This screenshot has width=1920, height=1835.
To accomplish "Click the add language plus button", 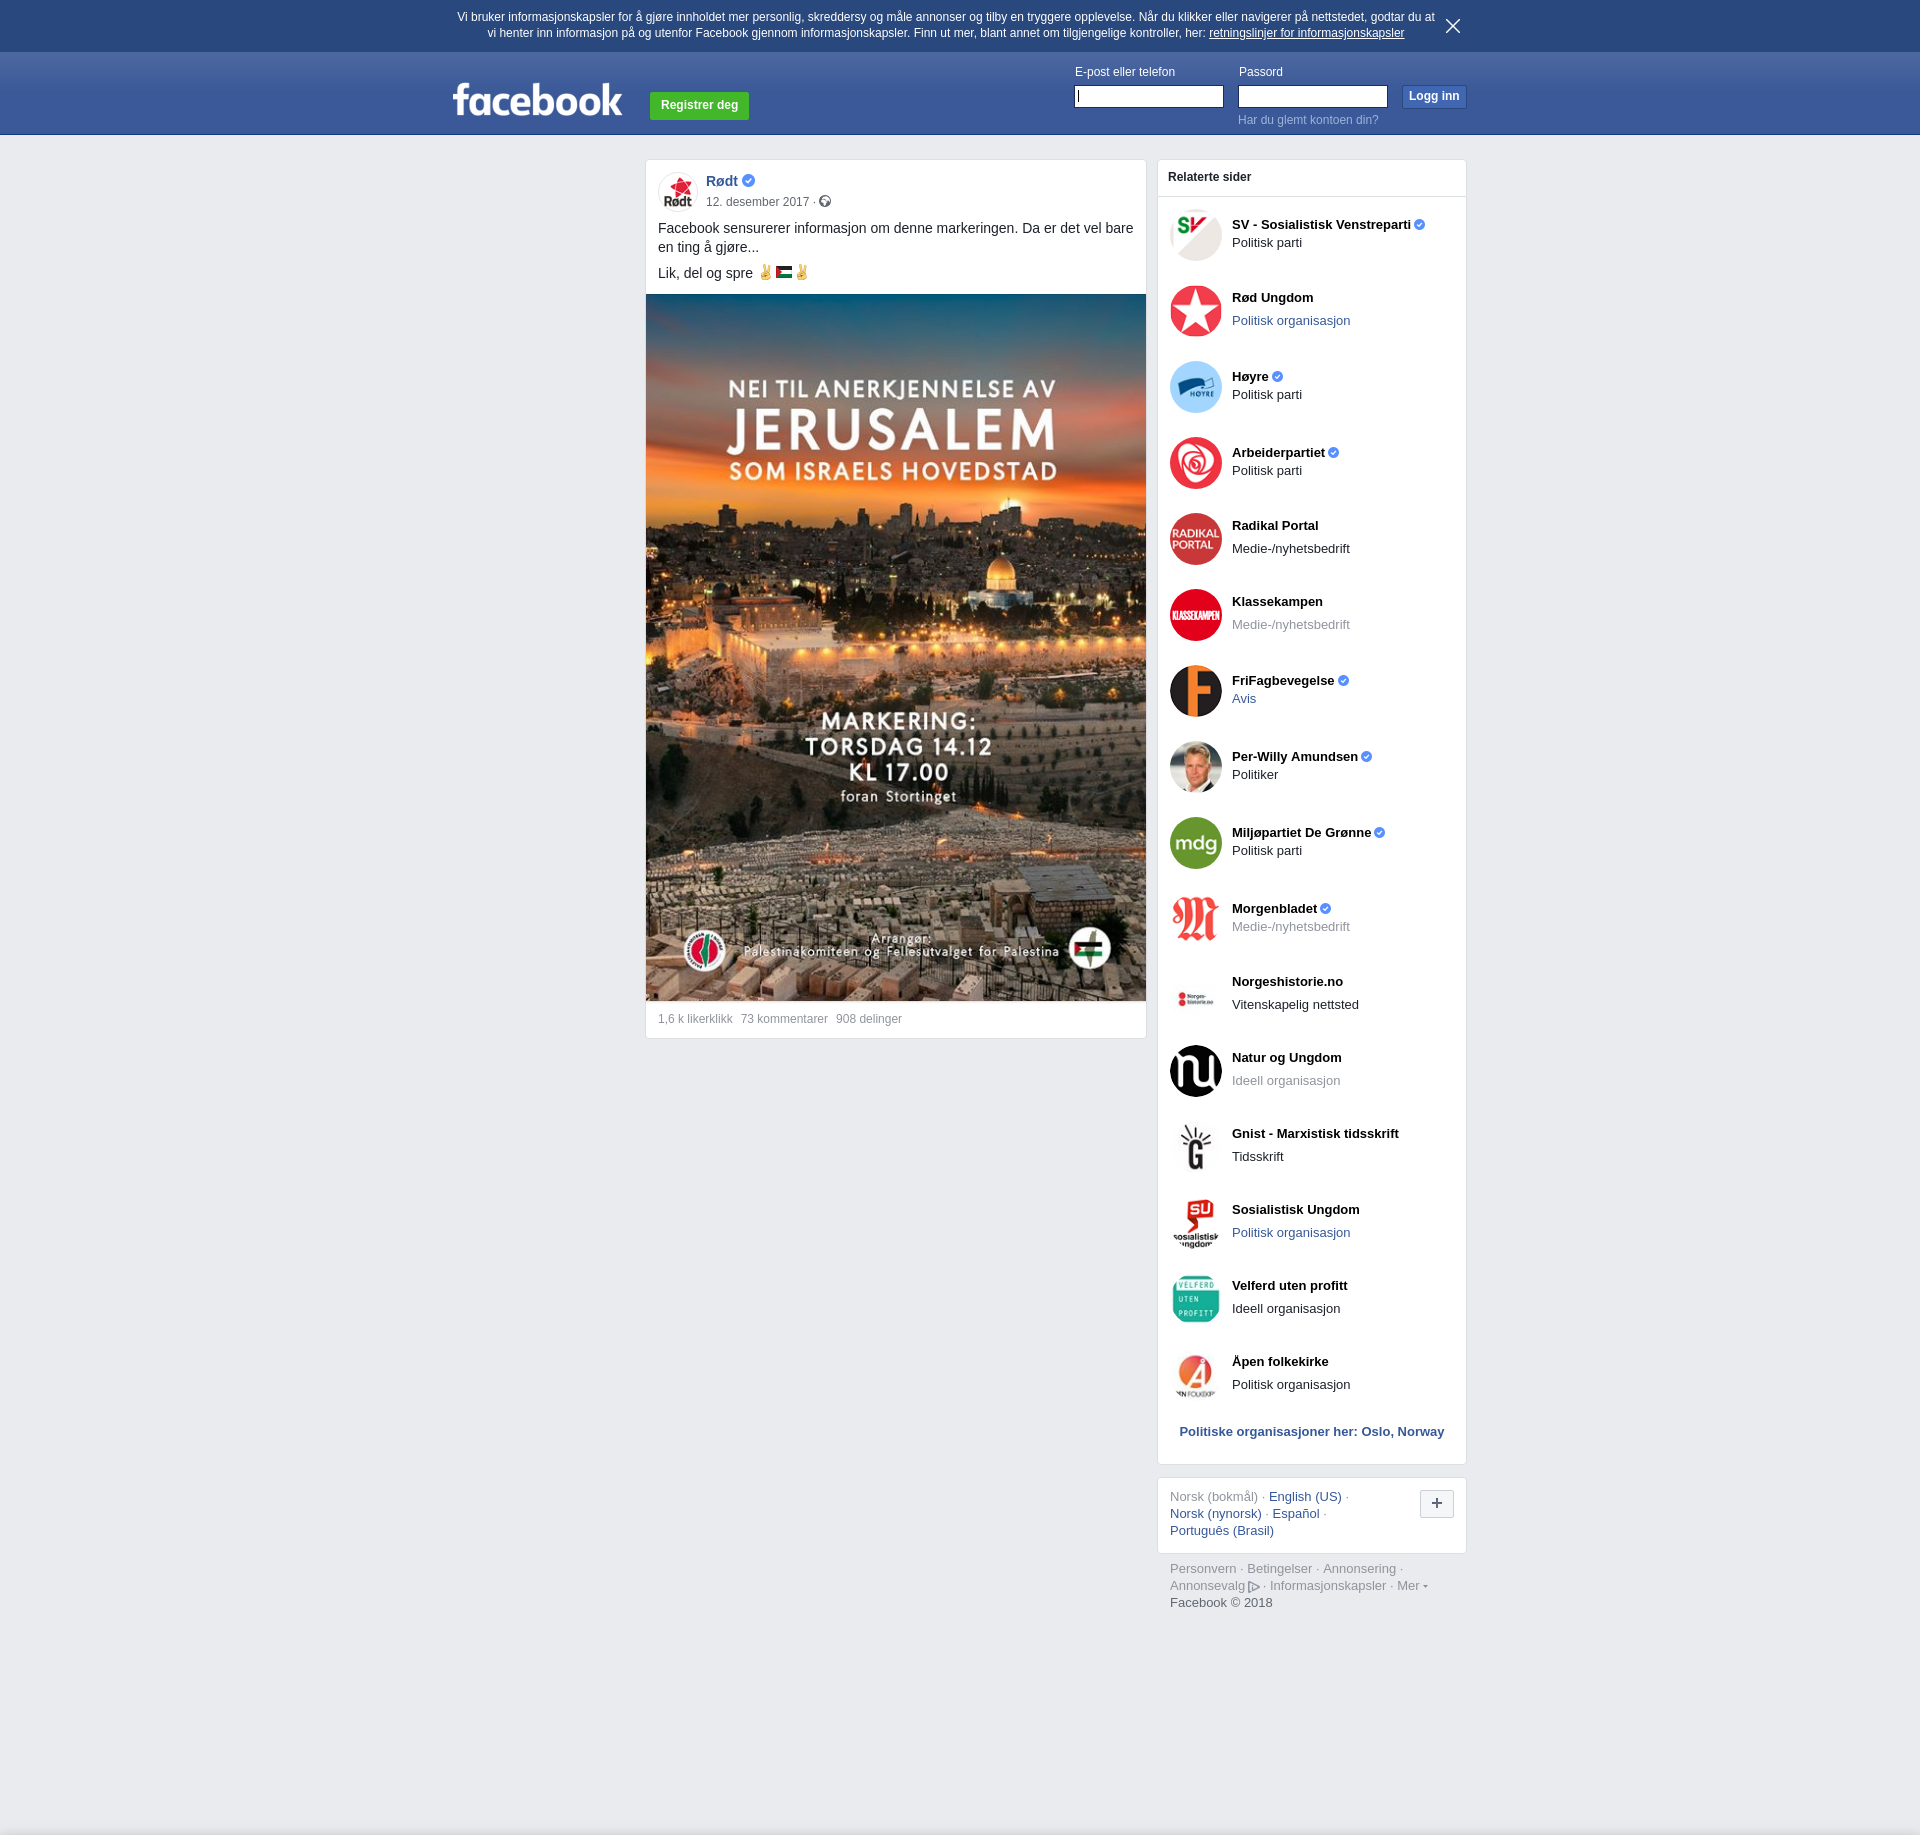I will coord(1437,1503).
